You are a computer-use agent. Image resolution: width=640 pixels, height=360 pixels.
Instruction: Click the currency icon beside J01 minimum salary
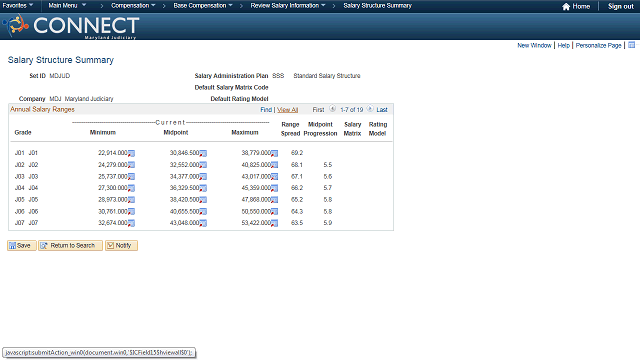[131, 153]
